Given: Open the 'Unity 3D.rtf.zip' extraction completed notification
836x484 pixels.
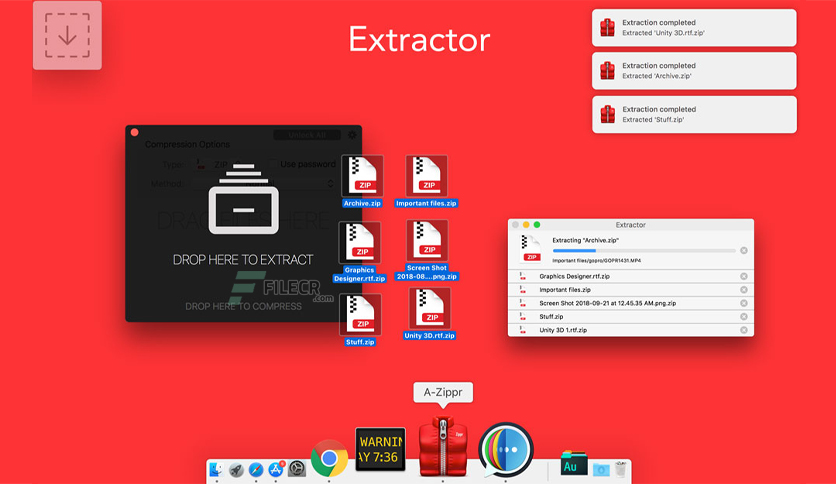Looking at the screenshot, I should pyautogui.click(x=694, y=28).
